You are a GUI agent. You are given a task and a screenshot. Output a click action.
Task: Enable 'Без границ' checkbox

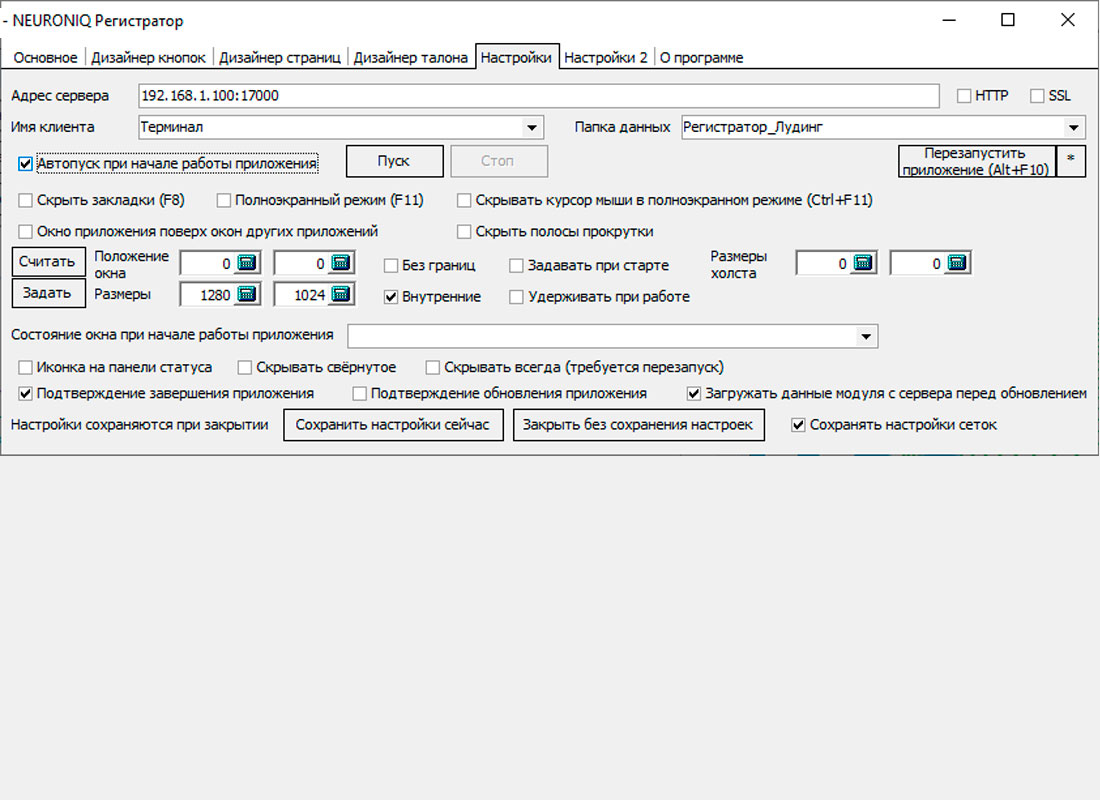tap(391, 266)
